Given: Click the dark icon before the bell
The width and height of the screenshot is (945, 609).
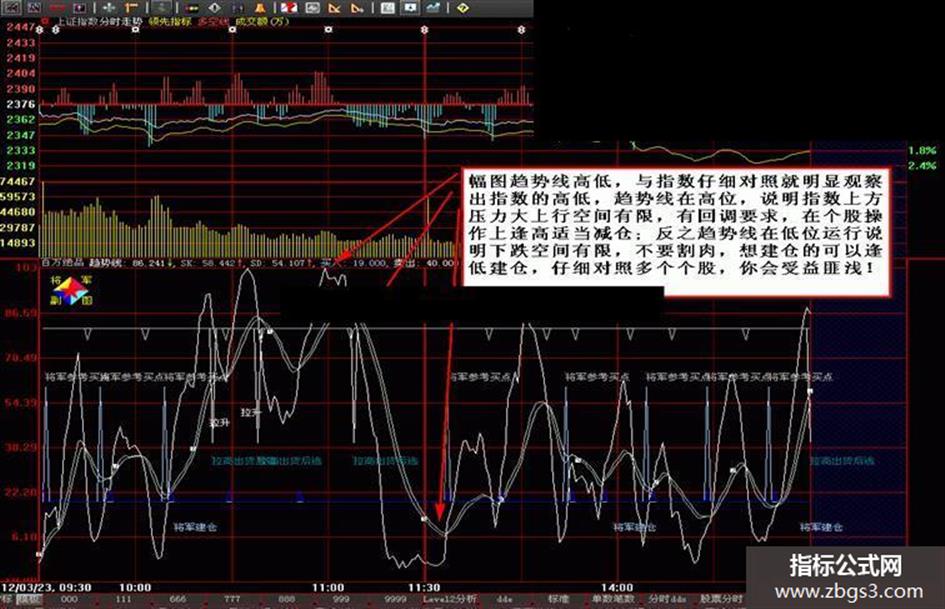Looking at the screenshot, I should [x=238, y=8].
